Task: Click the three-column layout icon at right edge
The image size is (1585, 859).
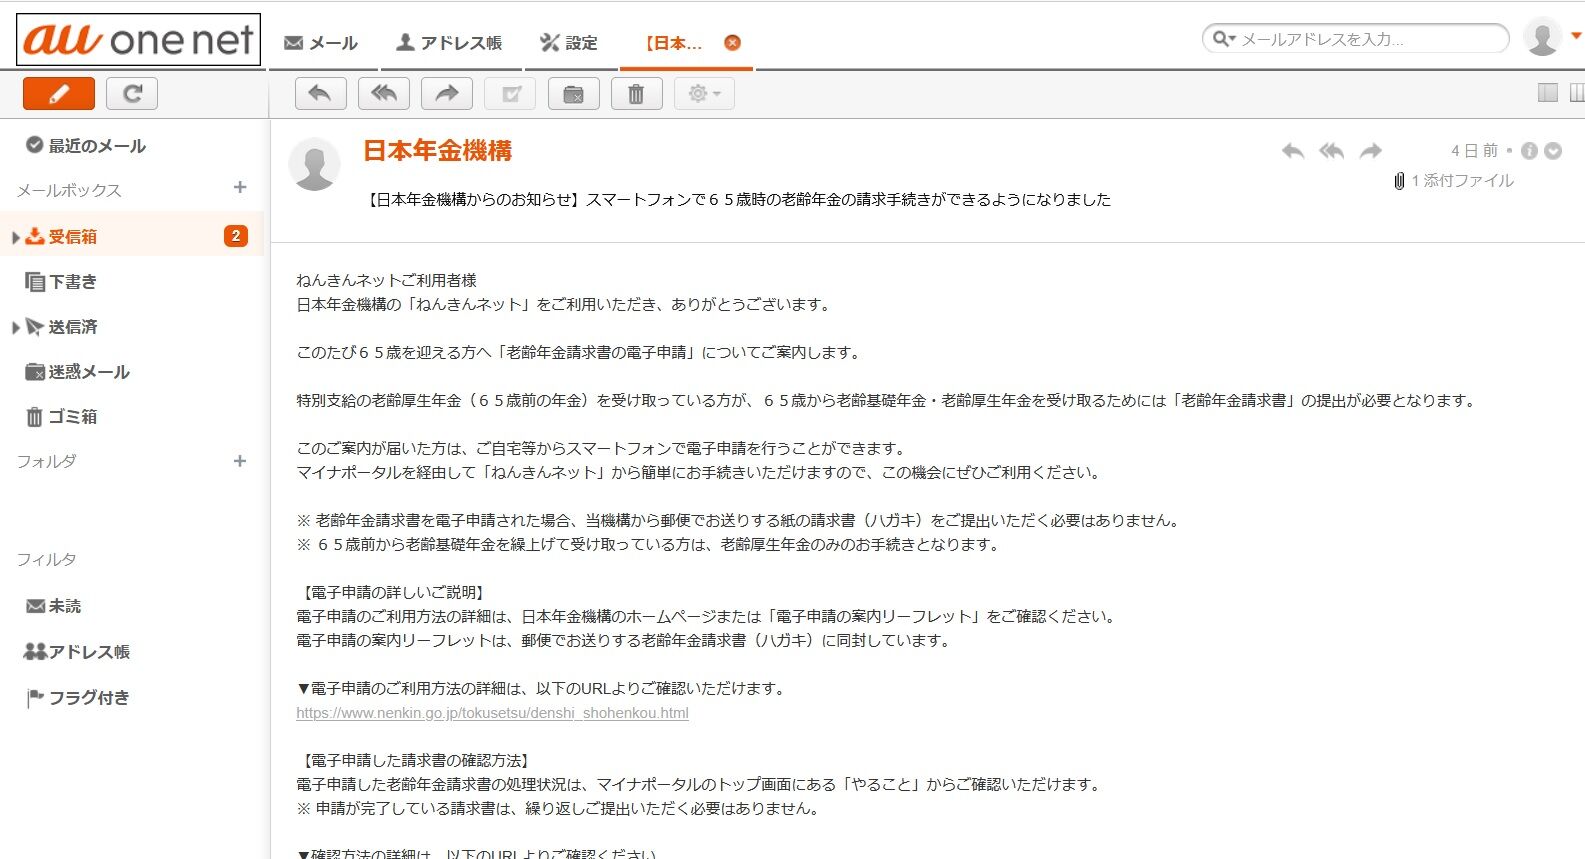Action: pos(1577,93)
